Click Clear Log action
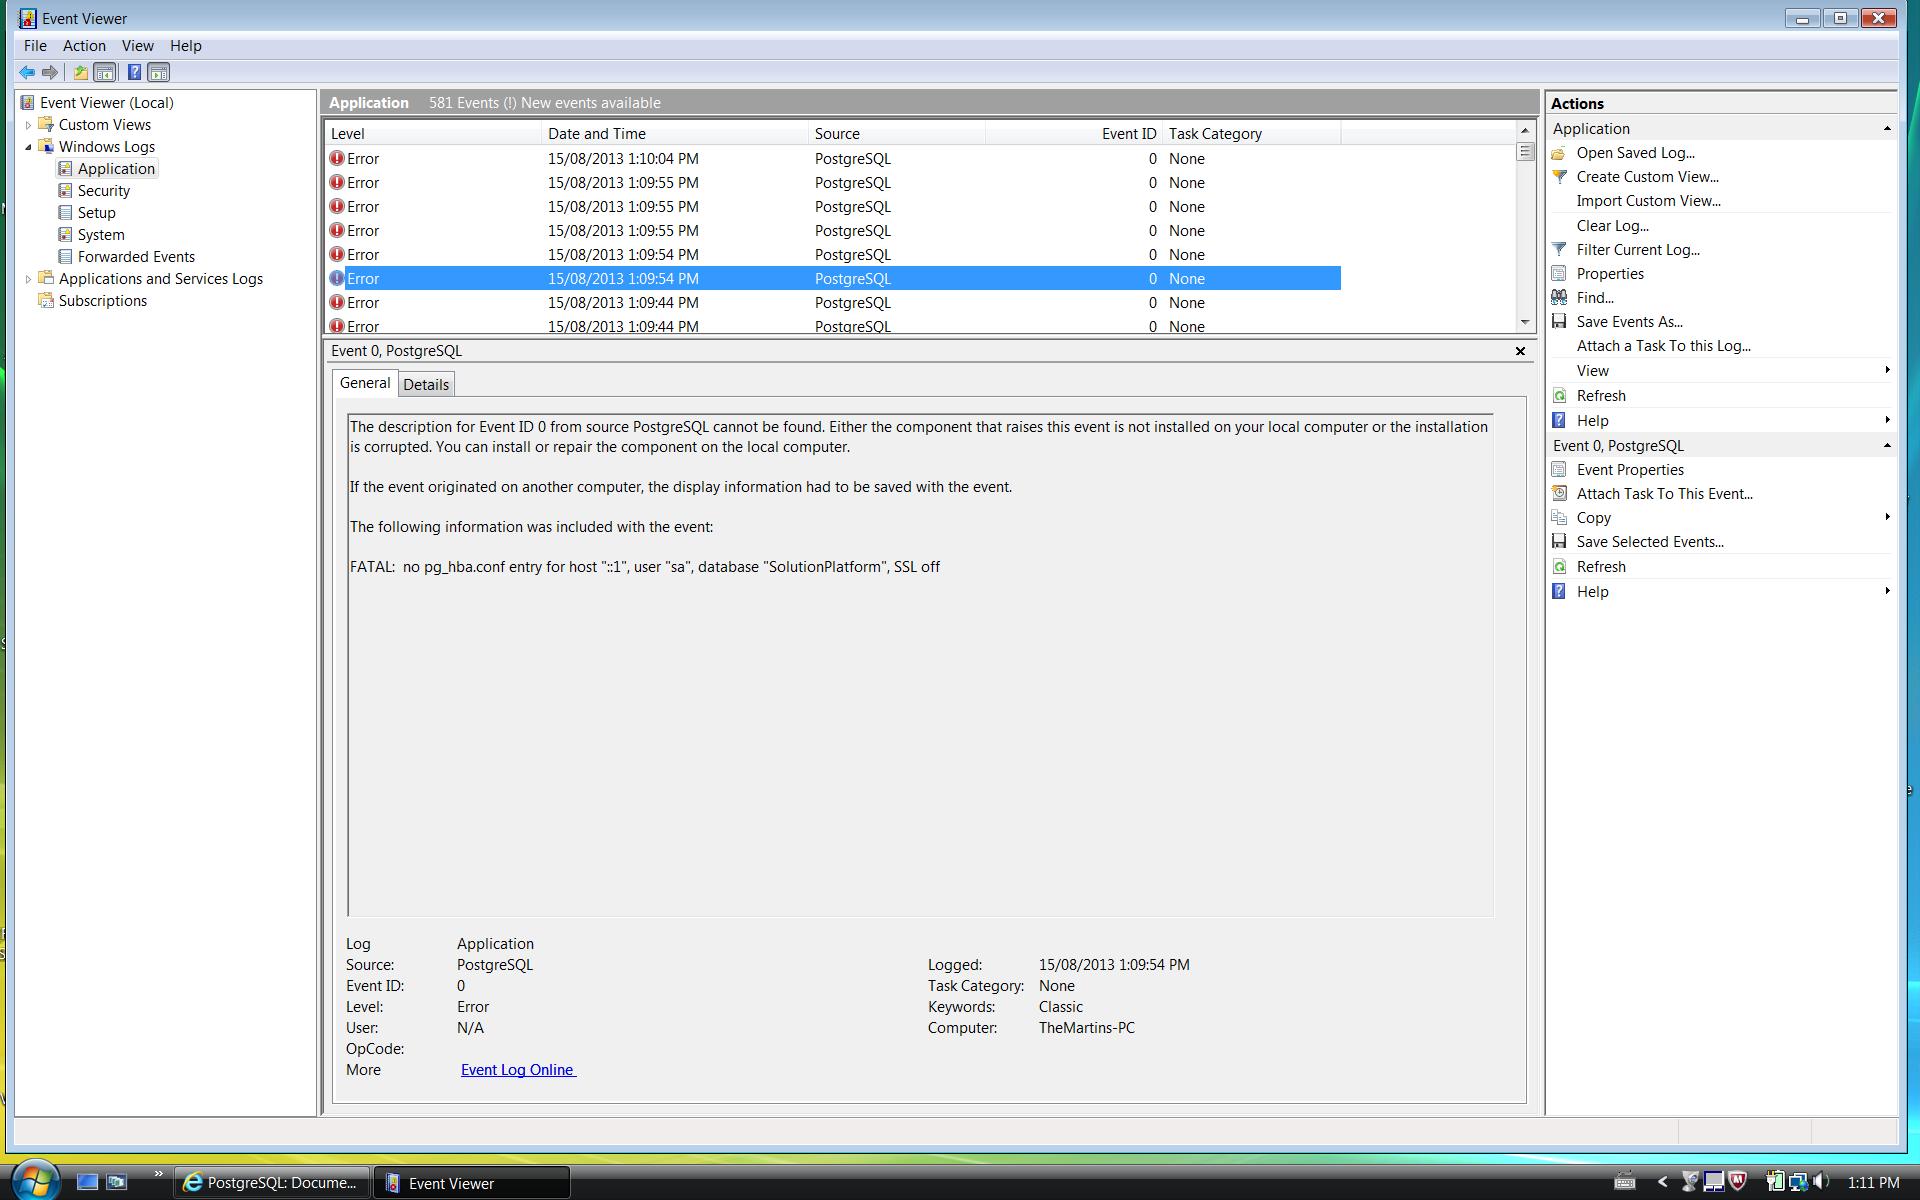The width and height of the screenshot is (1920, 1200). [x=1612, y=226]
